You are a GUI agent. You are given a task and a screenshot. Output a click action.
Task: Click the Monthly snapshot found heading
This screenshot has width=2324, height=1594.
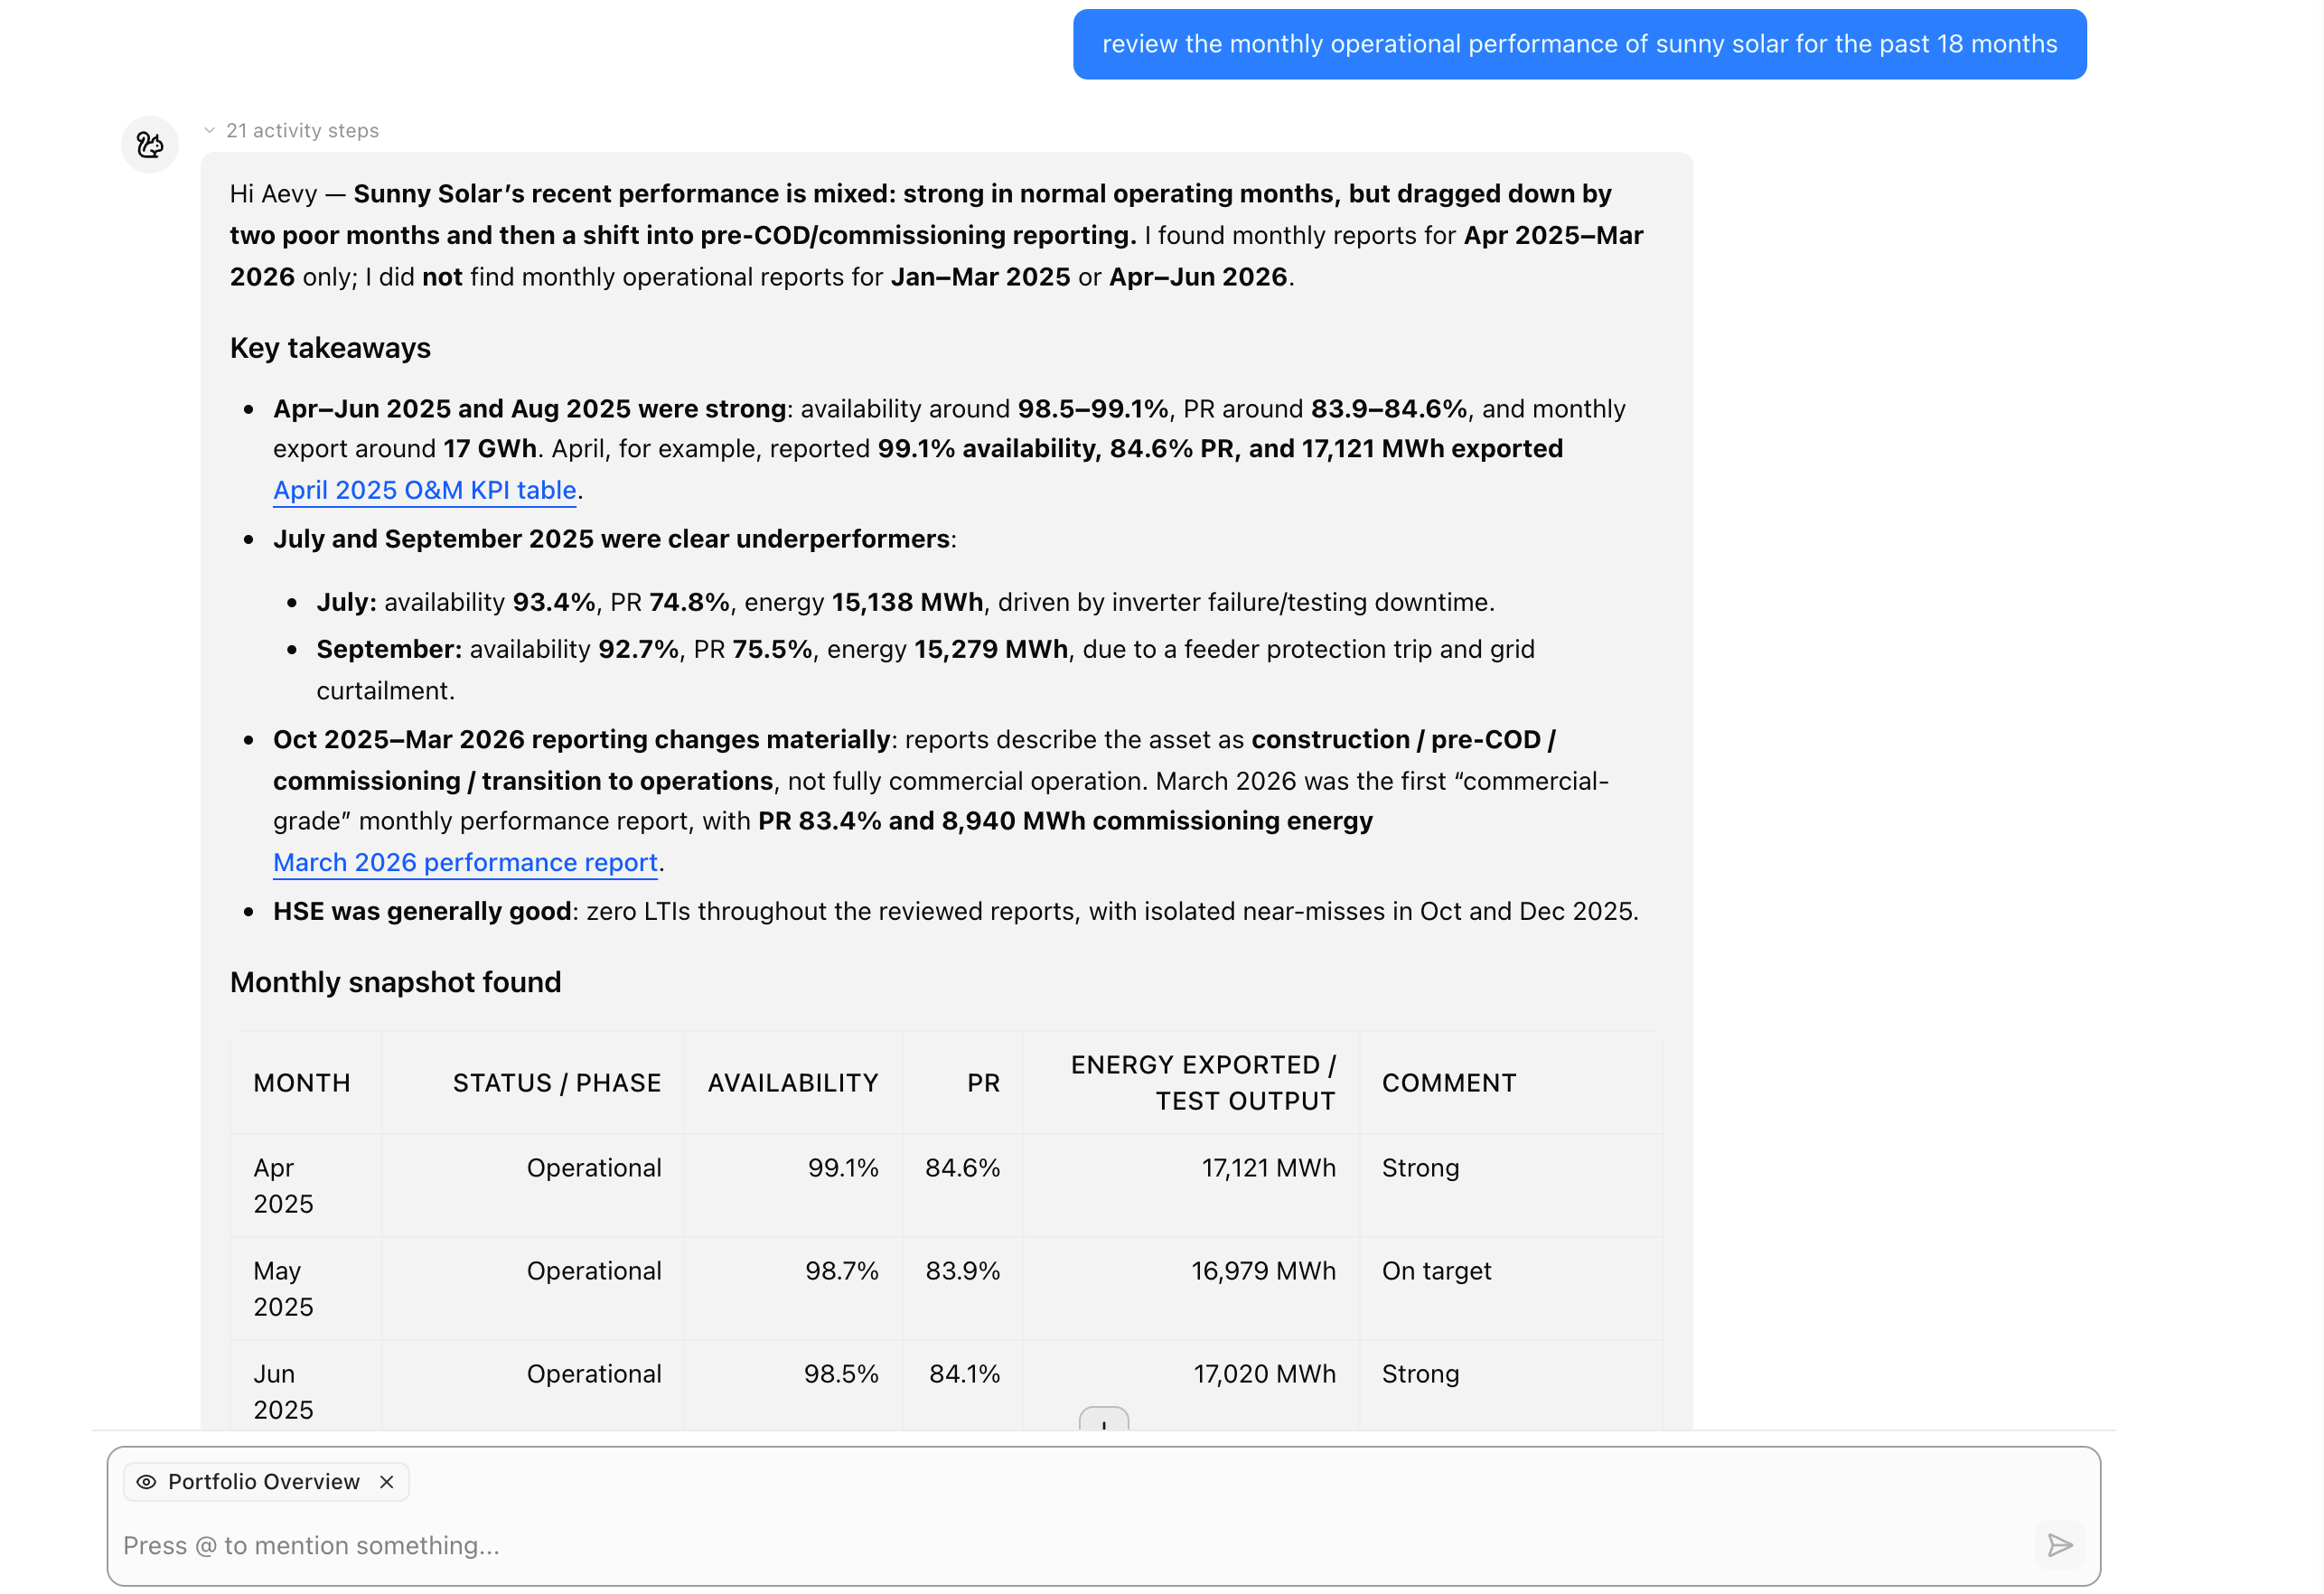pyautogui.click(x=395, y=982)
